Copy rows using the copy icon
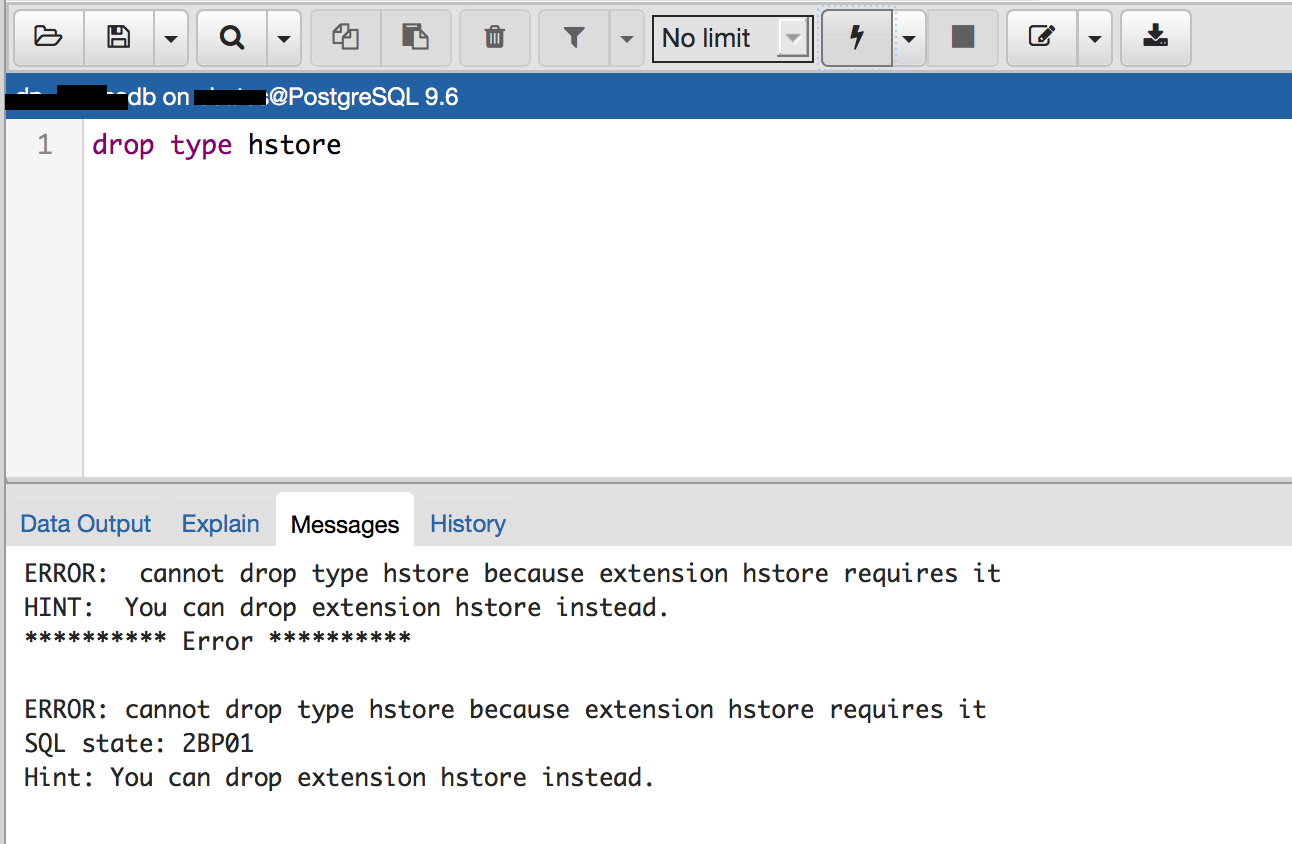The height and width of the screenshot is (844, 1292). [x=345, y=37]
